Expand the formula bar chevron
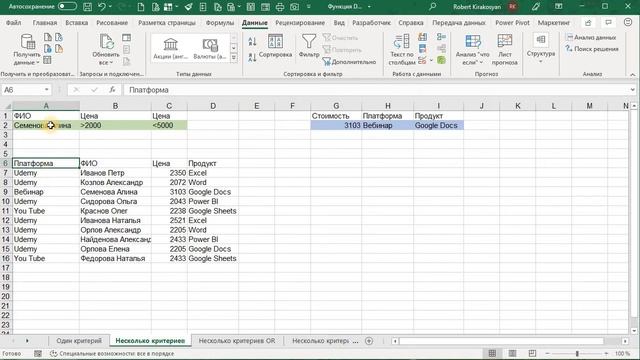Image resolution: width=640 pixels, height=360 pixels. (x=632, y=90)
